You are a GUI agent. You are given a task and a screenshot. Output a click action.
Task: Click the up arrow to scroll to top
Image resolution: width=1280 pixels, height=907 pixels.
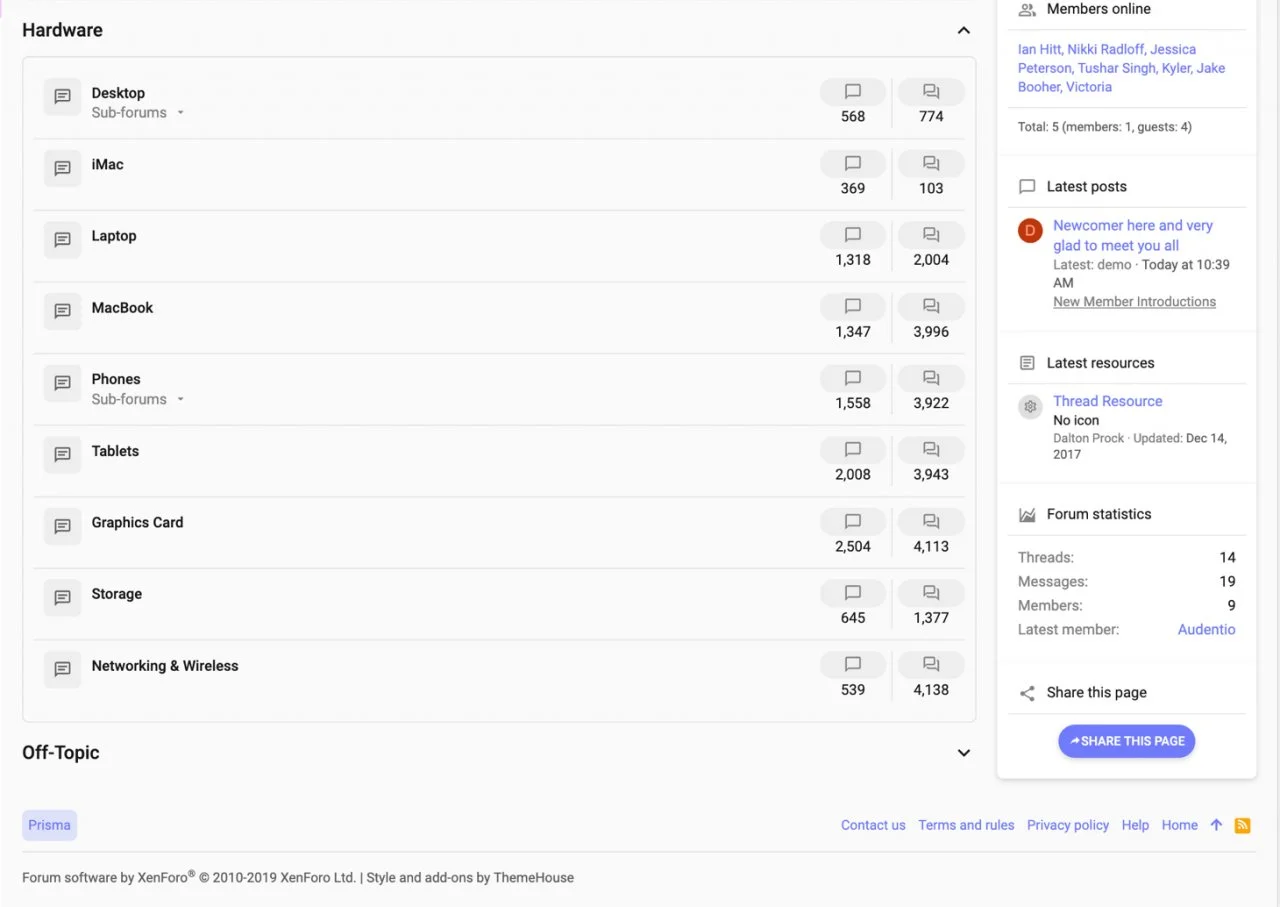(1216, 825)
